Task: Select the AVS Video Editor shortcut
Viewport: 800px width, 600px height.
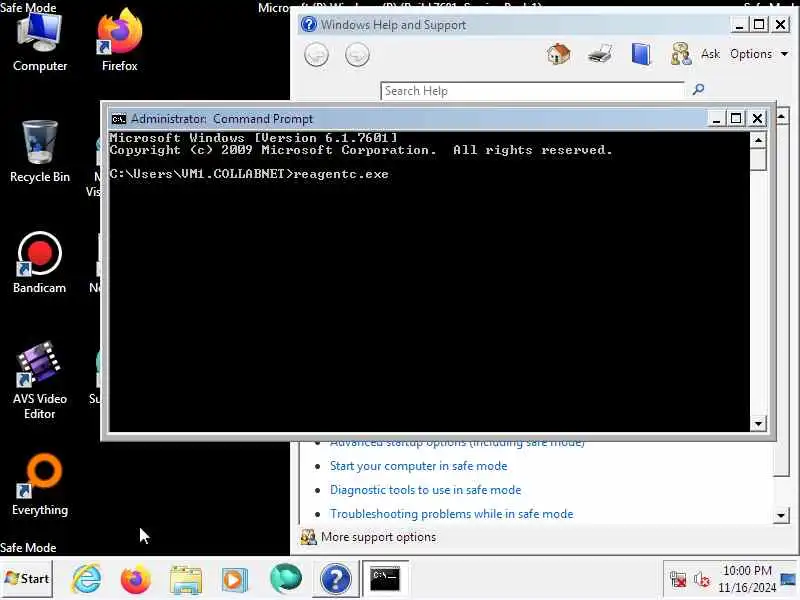Action: tap(40, 381)
